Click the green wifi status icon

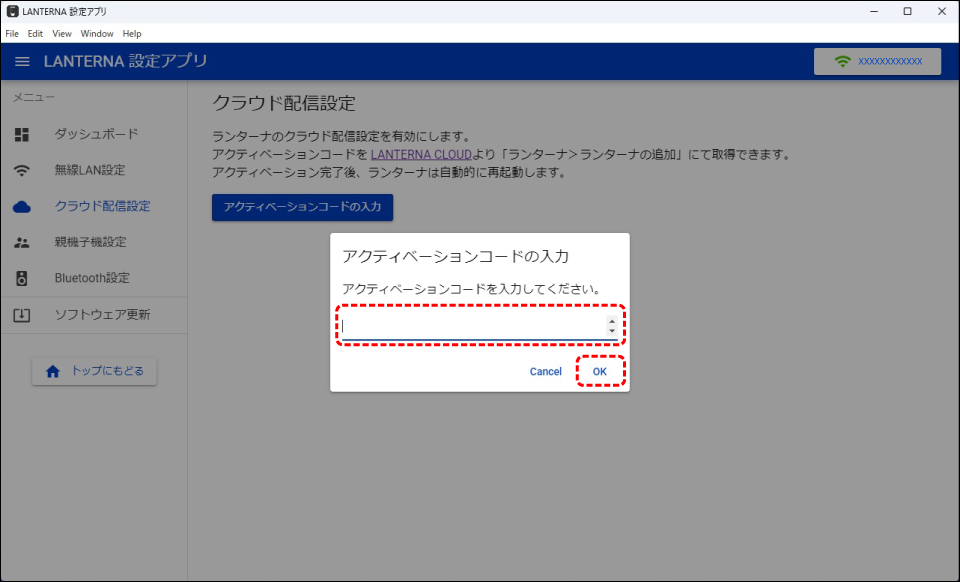tap(842, 62)
